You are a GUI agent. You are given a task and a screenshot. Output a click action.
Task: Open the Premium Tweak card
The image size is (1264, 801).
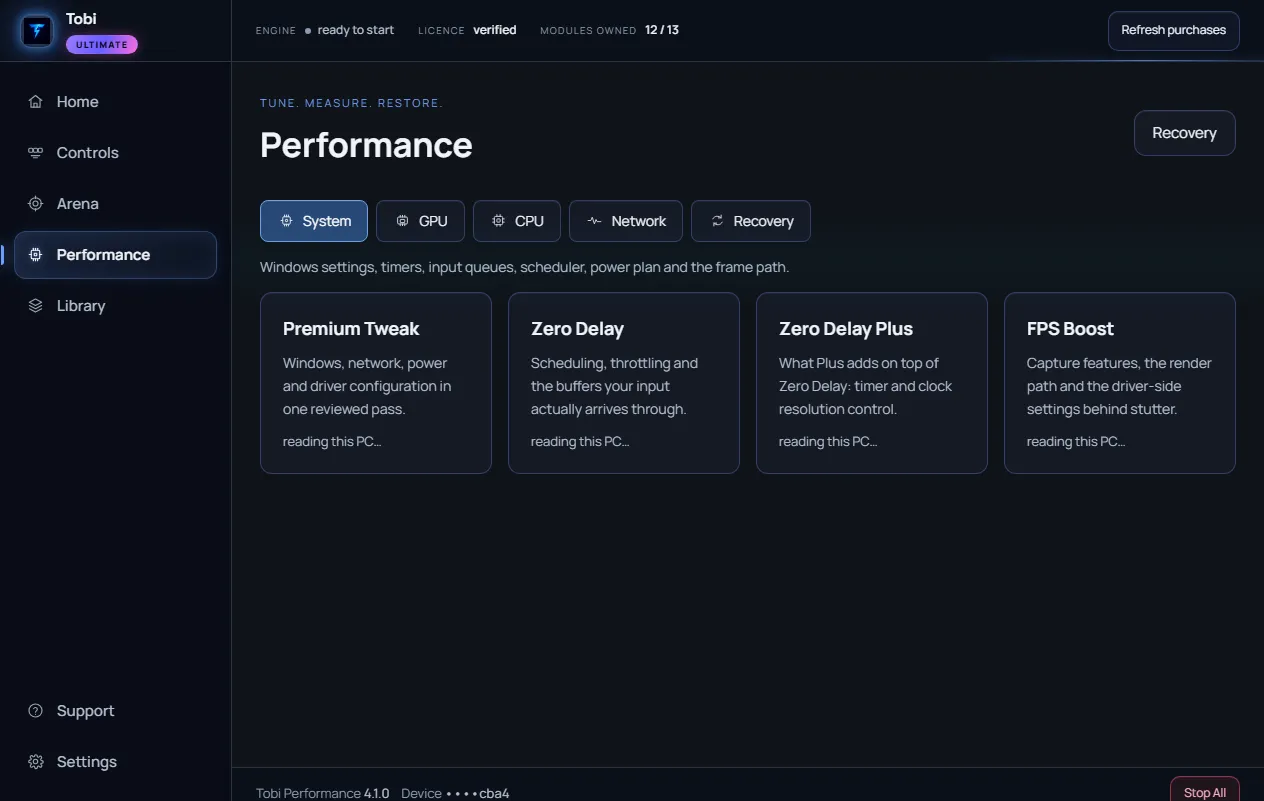click(x=376, y=383)
